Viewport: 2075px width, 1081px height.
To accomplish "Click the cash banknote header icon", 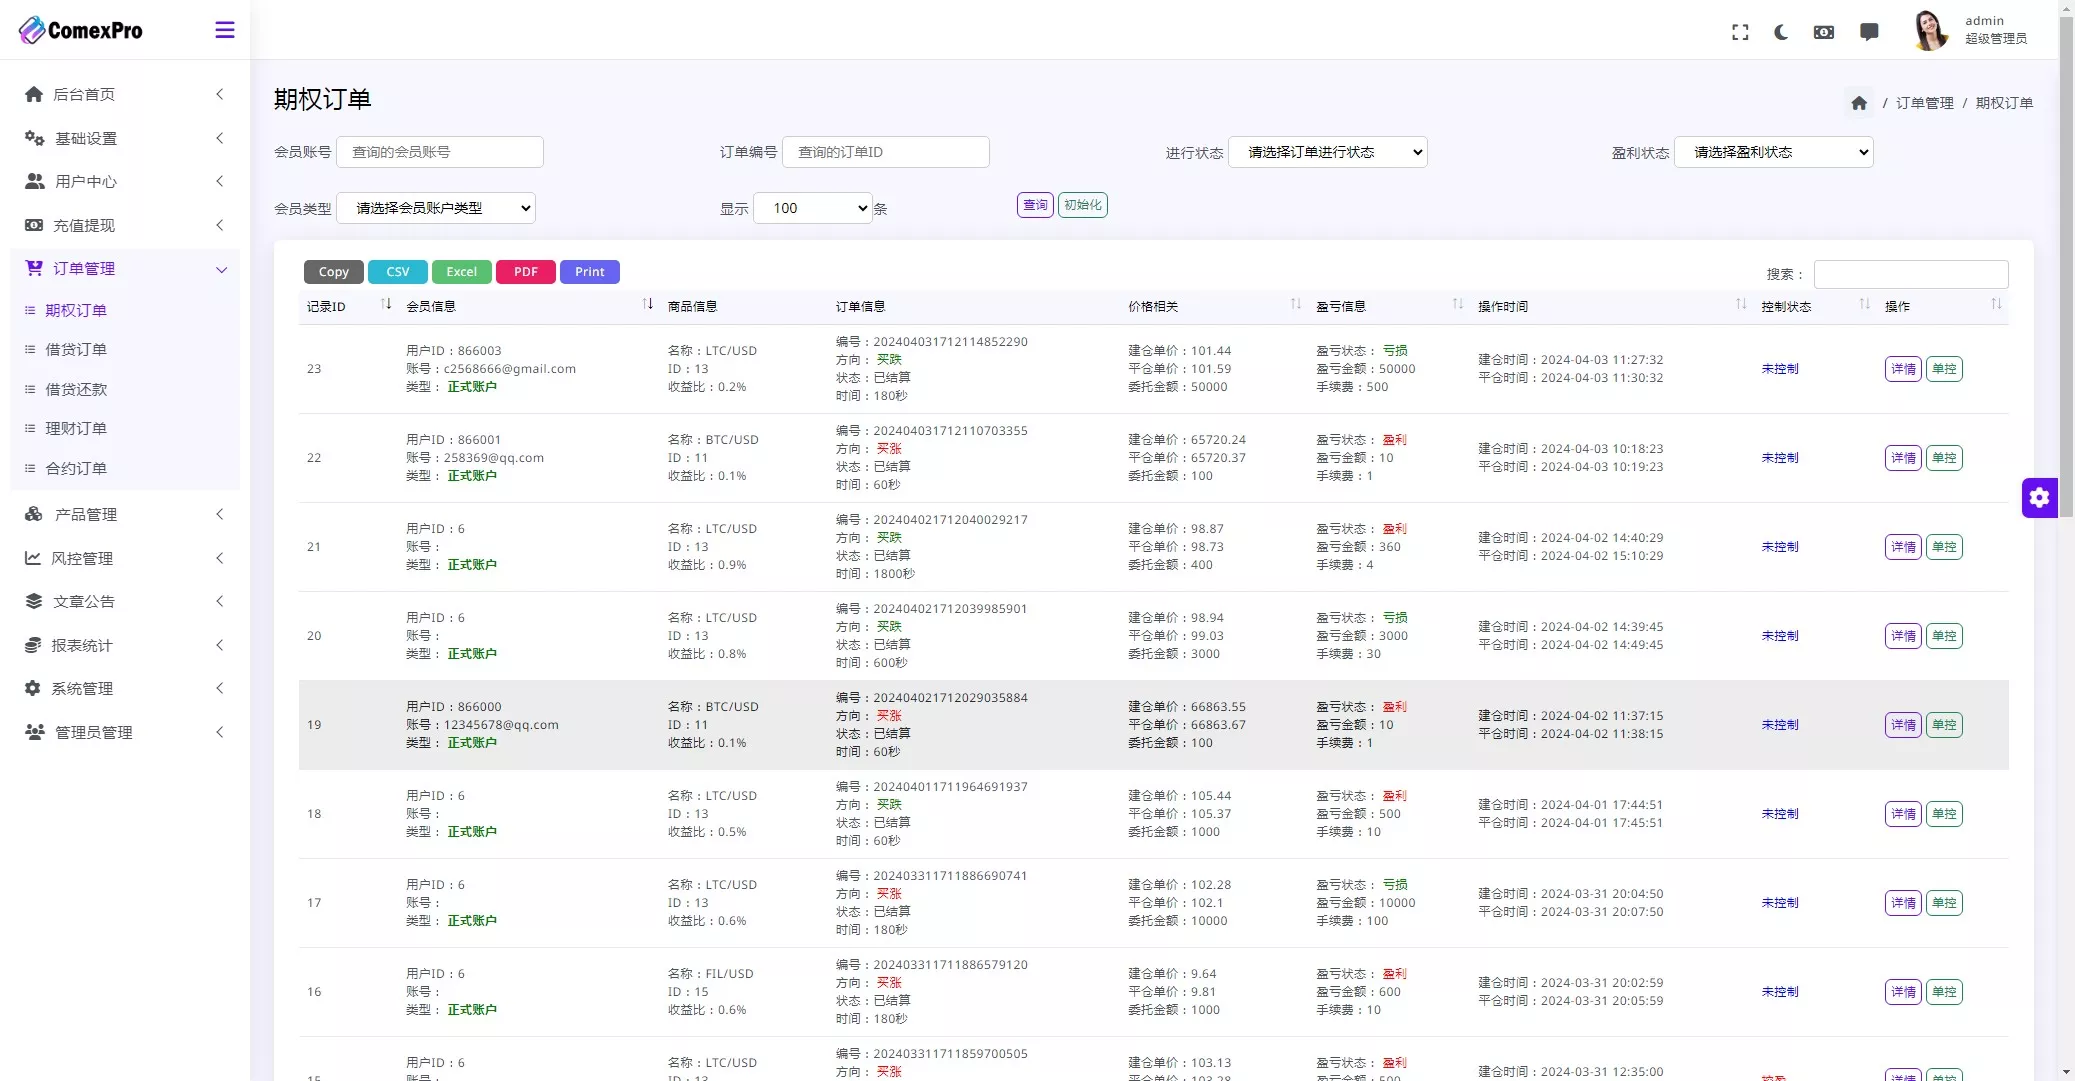I will [1824, 32].
